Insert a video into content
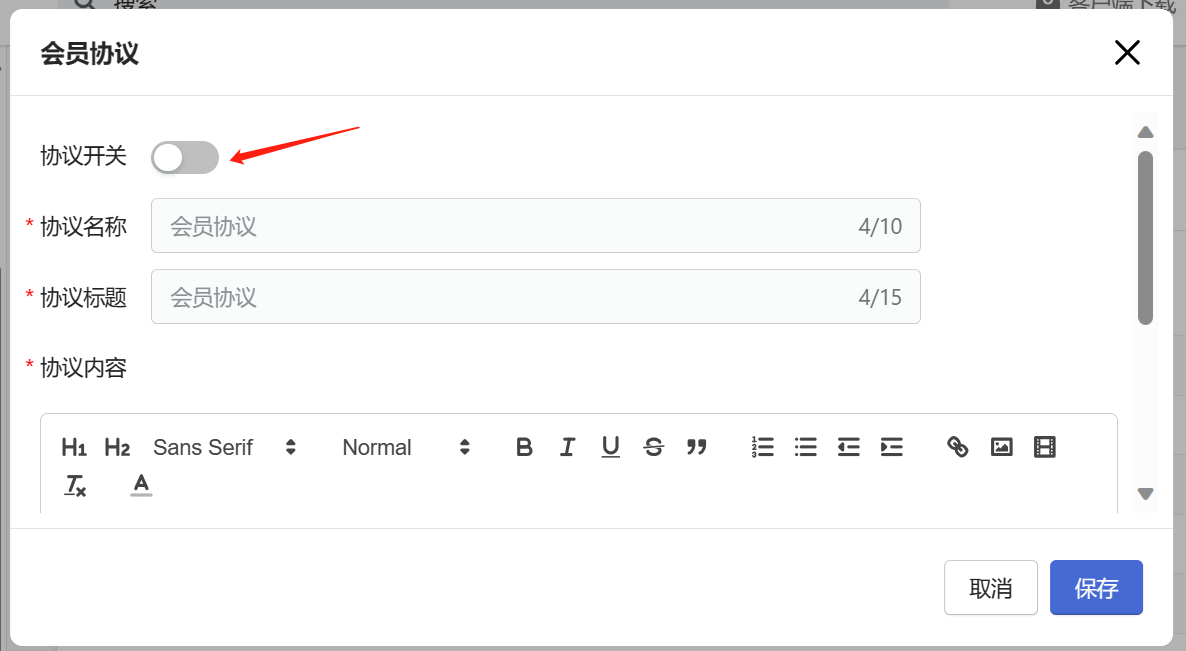The height and width of the screenshot is (651, 1186). 1045,448
